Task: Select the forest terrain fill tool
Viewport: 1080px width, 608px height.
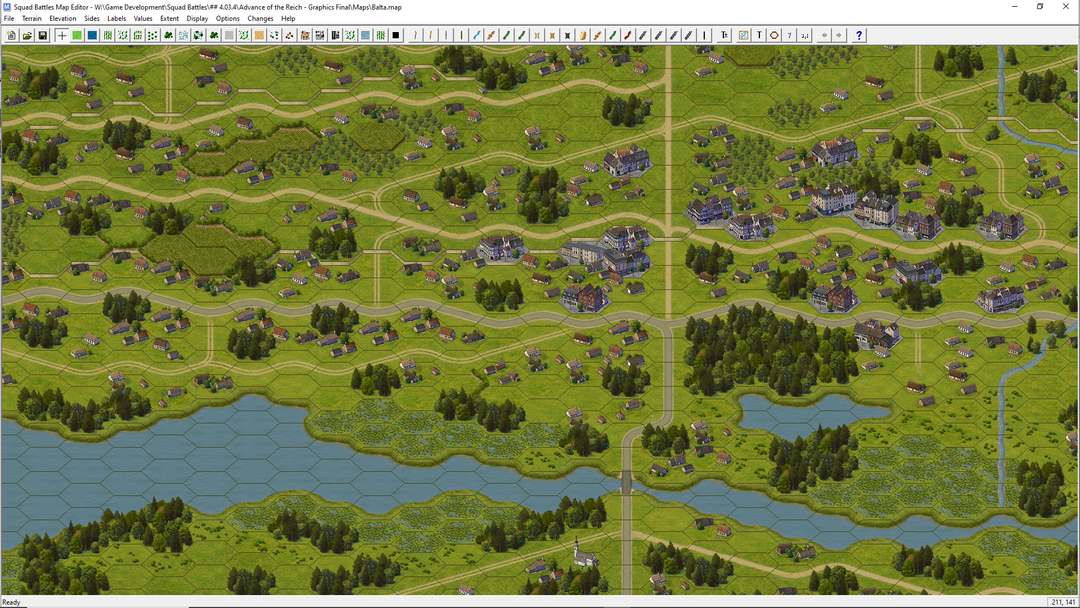Action: click(167, 34)
